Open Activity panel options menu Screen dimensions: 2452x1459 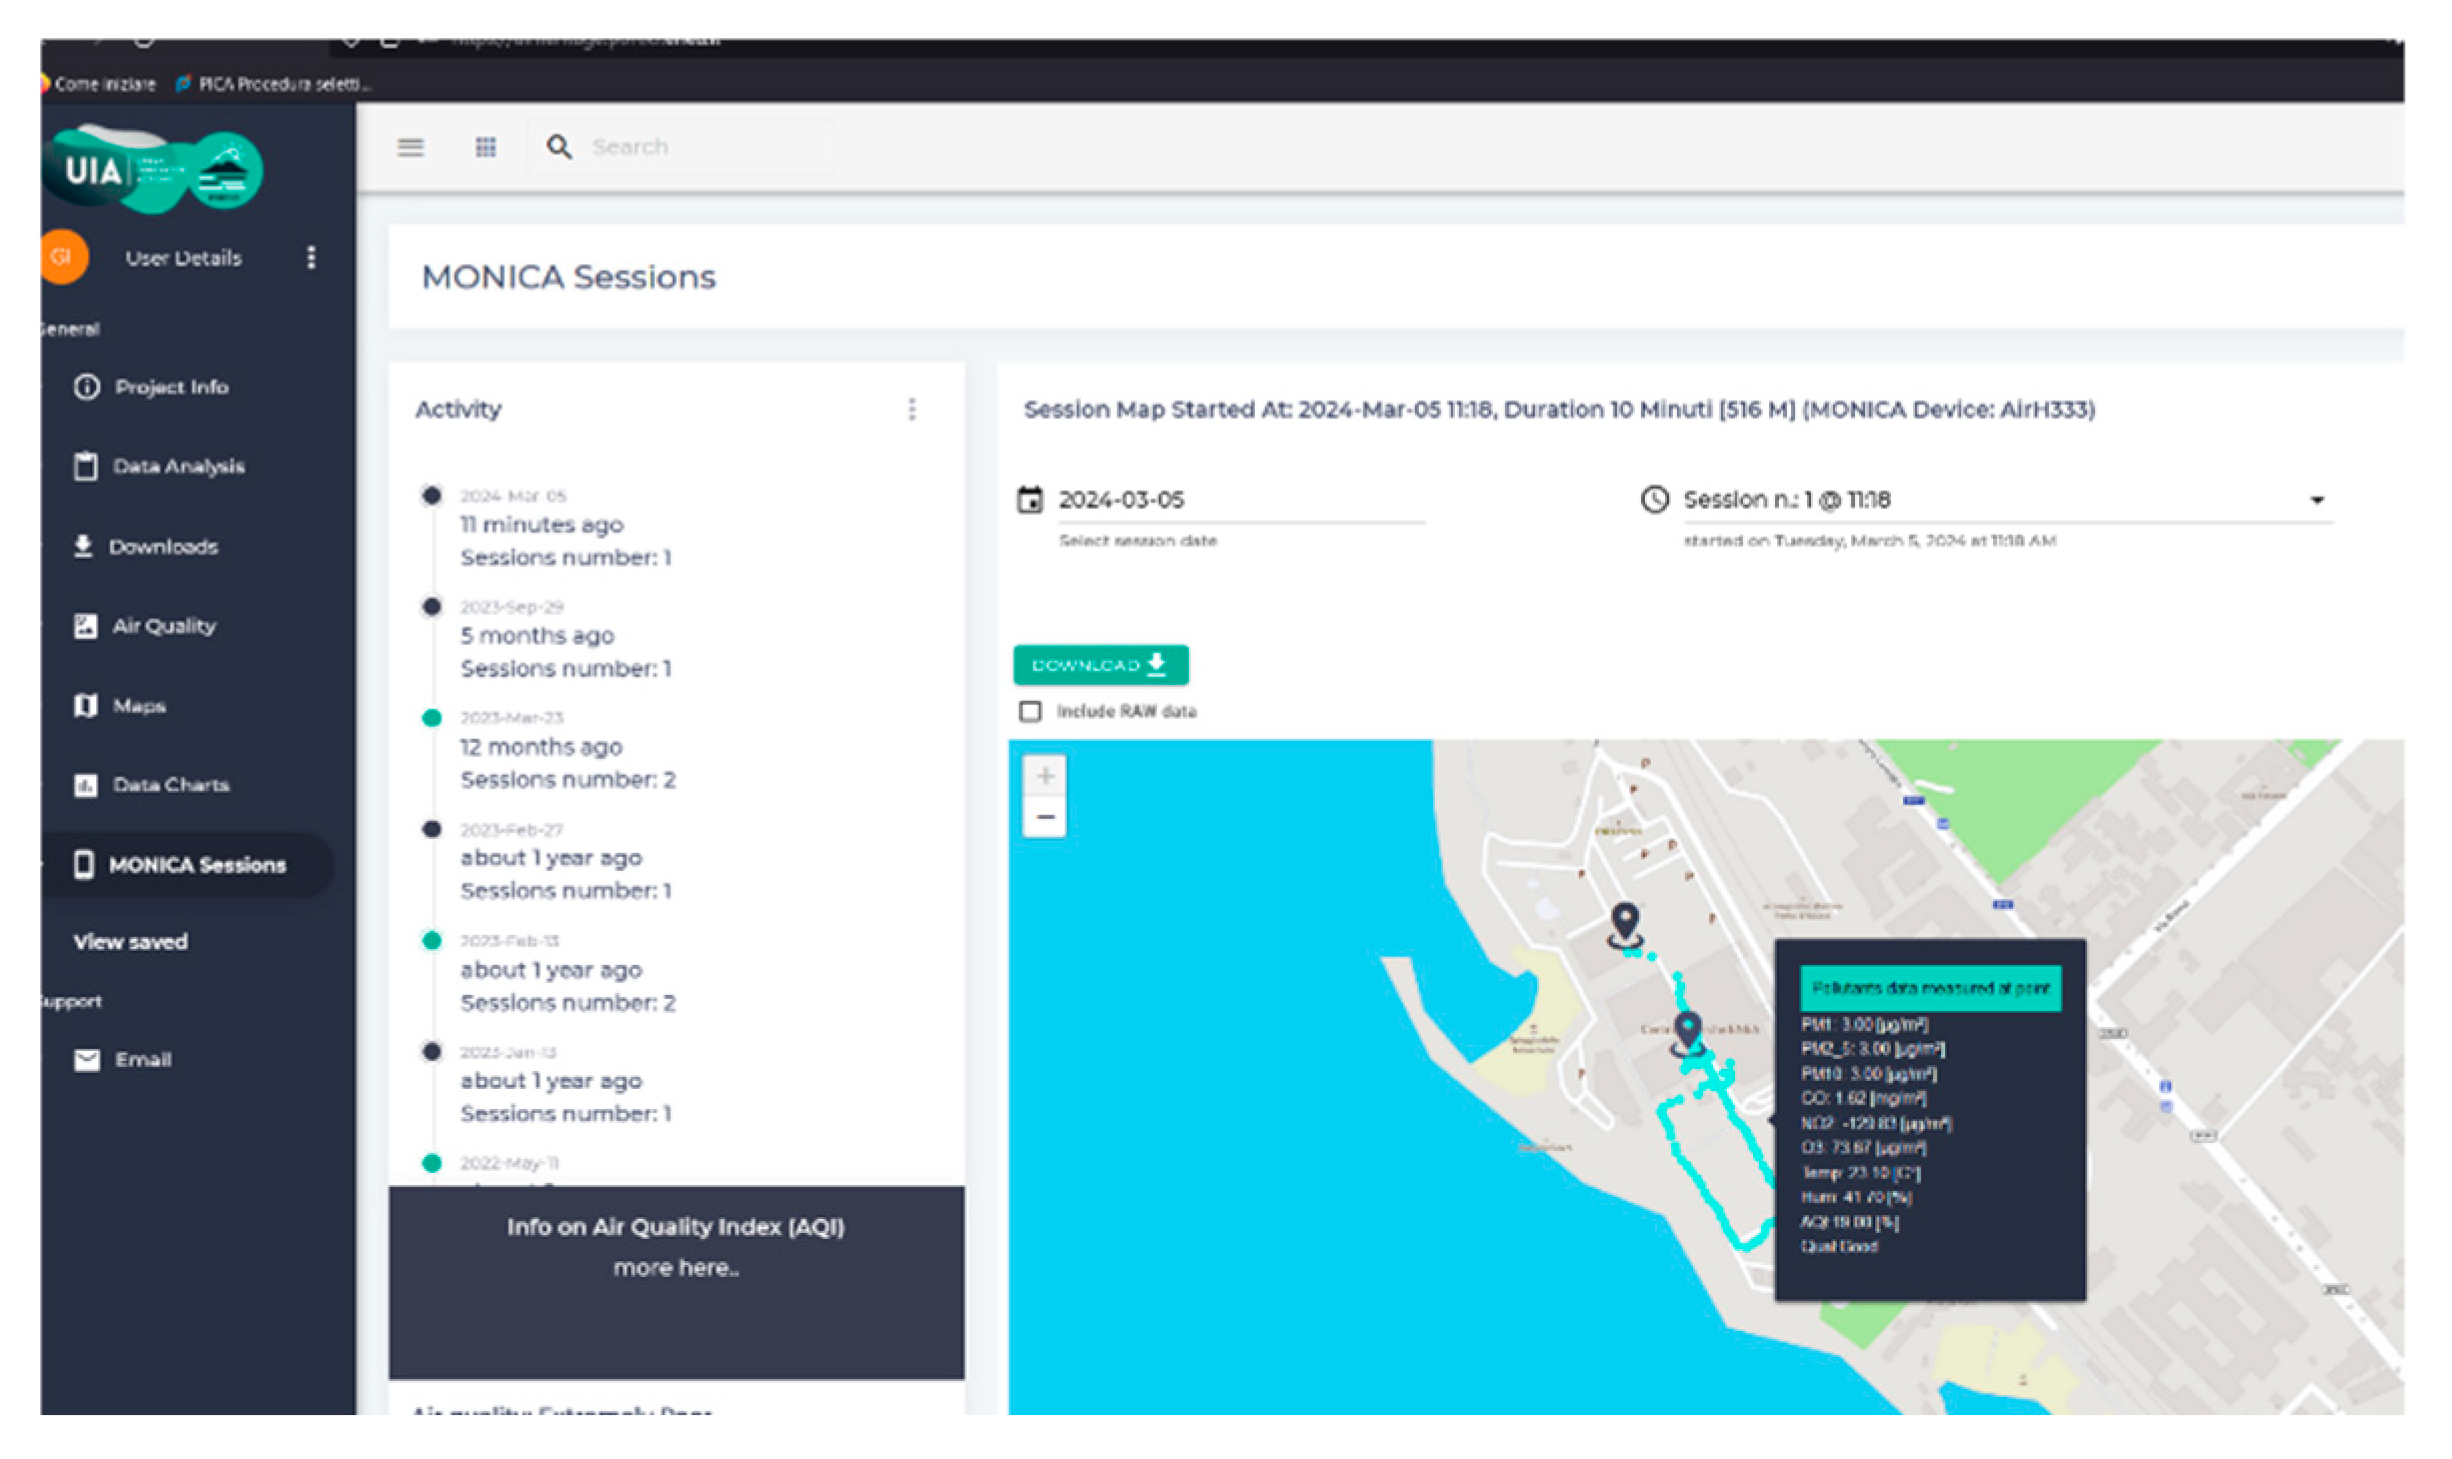coord(911,409)
